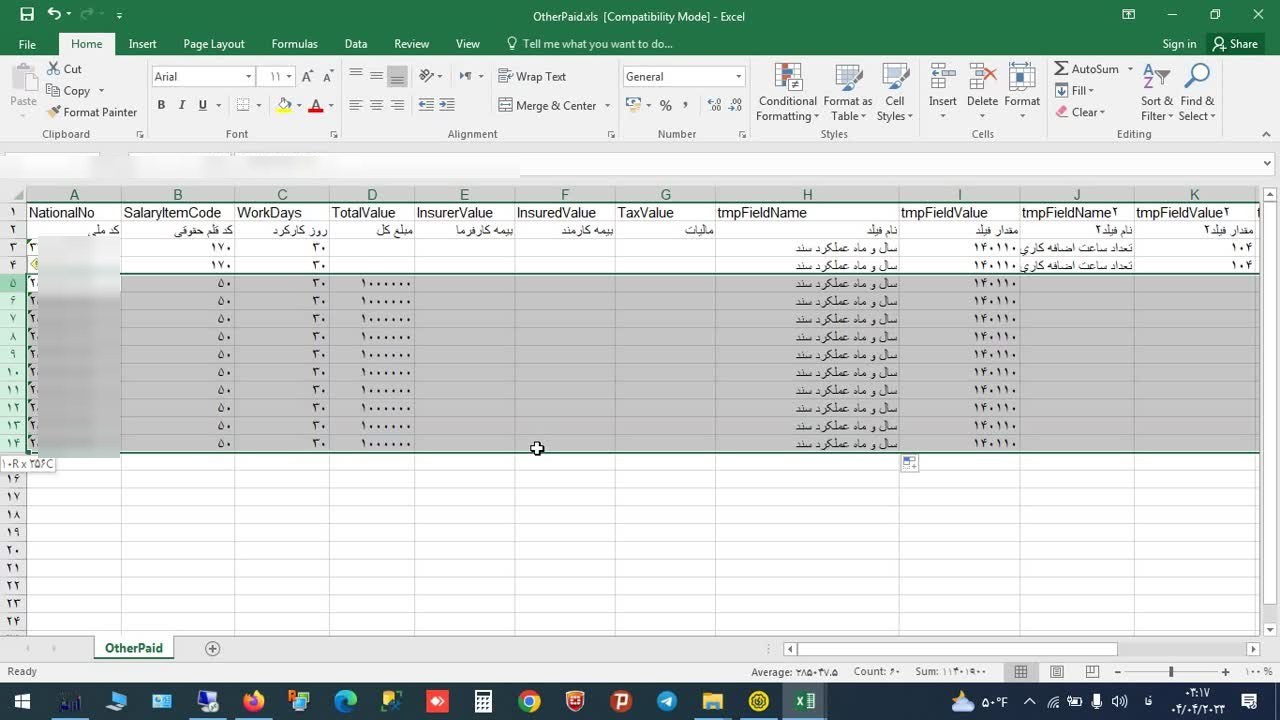Save the workbook from the Quick Access Toolbar
The height and width of the screenshot is (720, 1280).
tap(27, 15)
